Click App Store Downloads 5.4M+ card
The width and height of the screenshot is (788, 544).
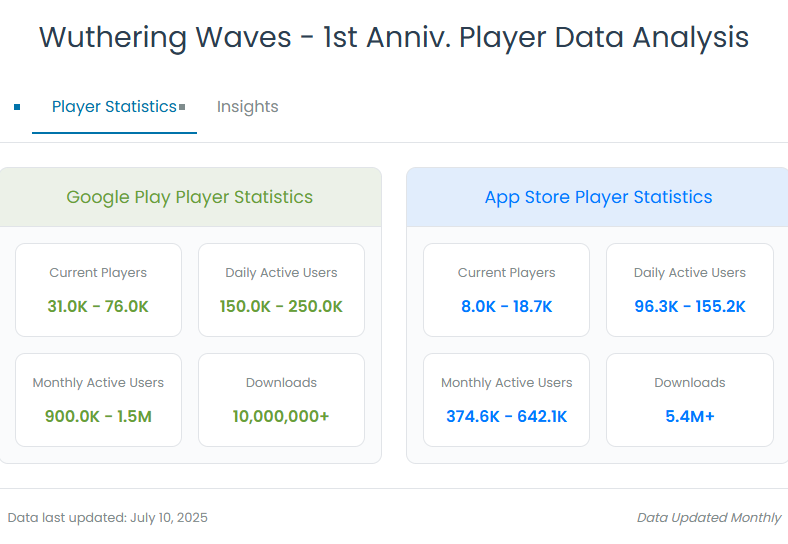(x=689, y=399)
